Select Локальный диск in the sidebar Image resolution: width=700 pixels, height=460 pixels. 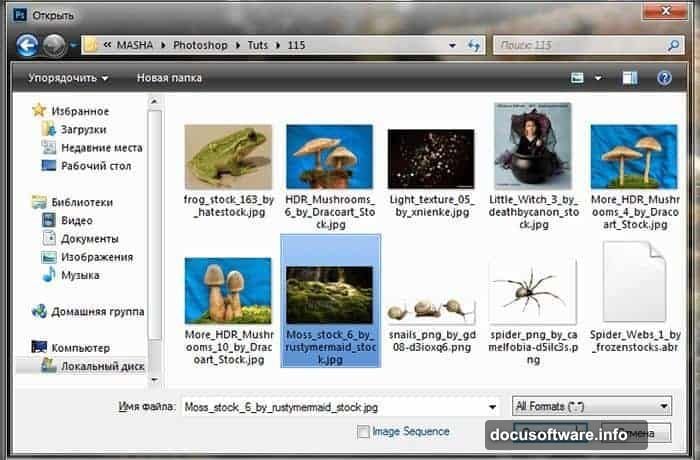[x=102, y=366]
